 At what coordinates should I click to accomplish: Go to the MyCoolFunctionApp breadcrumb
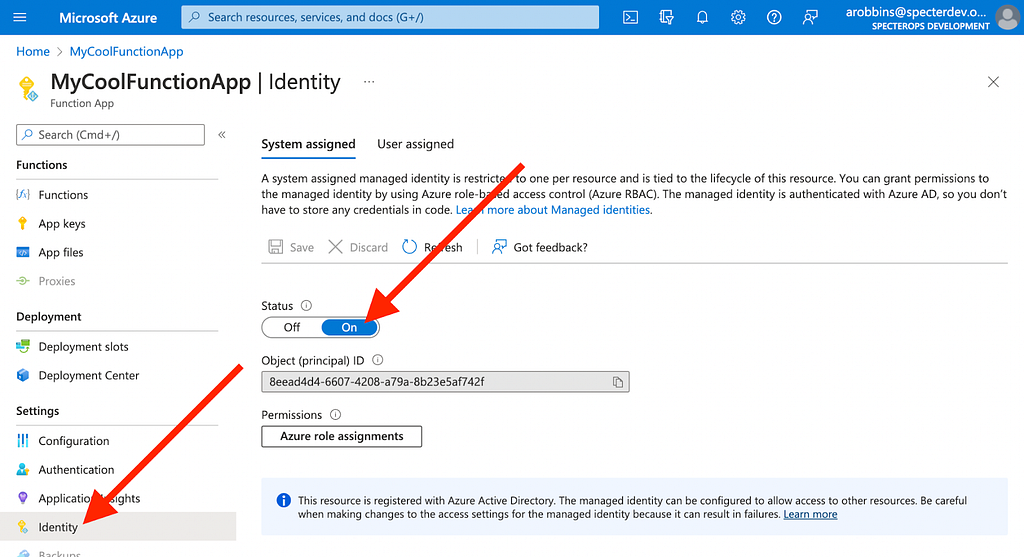(127, 52)
